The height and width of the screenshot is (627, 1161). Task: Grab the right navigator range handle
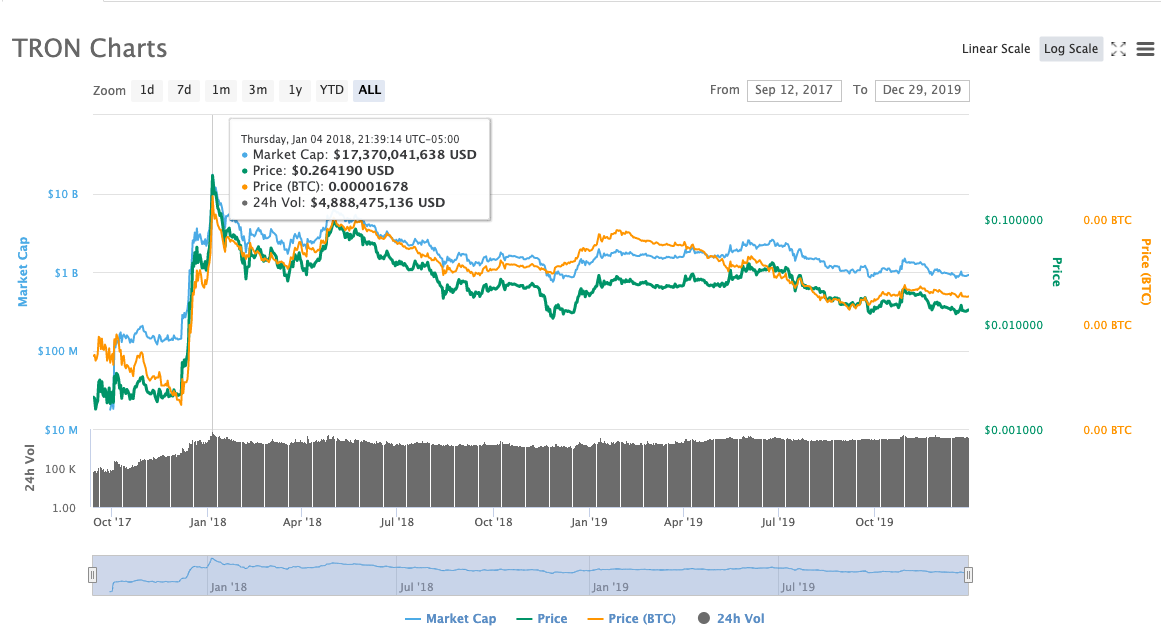tap(968, 575)
